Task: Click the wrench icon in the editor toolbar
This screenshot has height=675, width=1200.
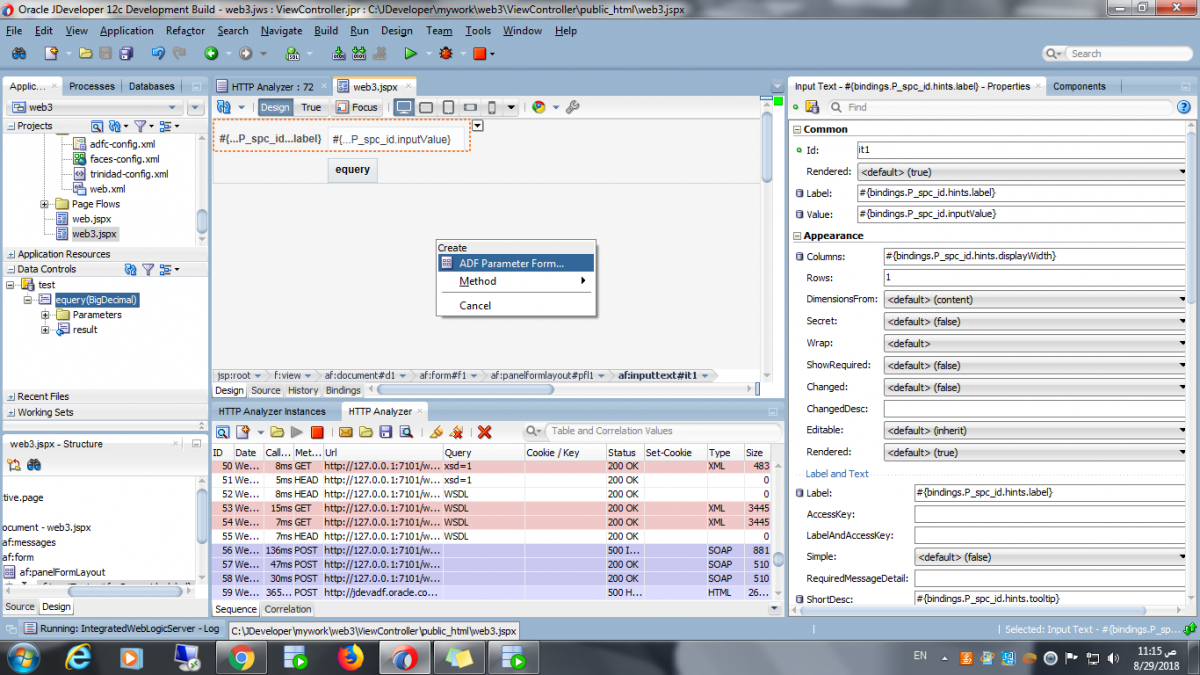Action: pyautogui.click(x=572, y=107)
